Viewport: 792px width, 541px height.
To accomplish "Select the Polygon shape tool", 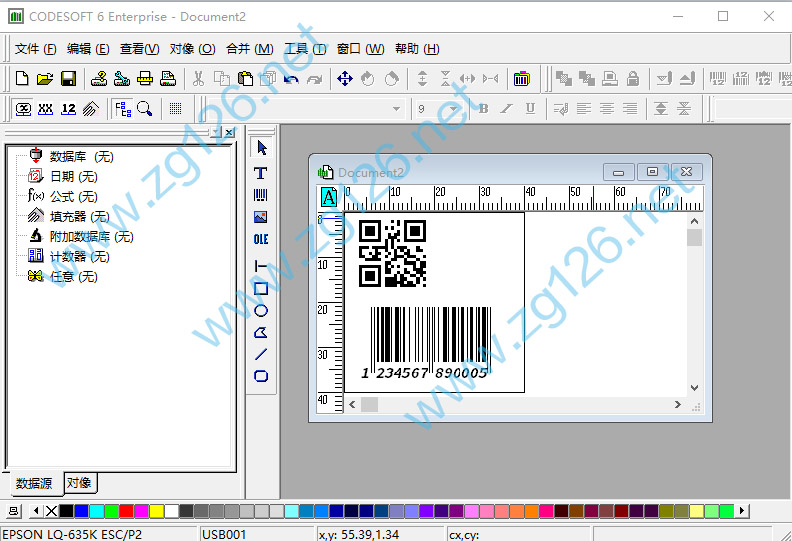I will pos(261,332).
